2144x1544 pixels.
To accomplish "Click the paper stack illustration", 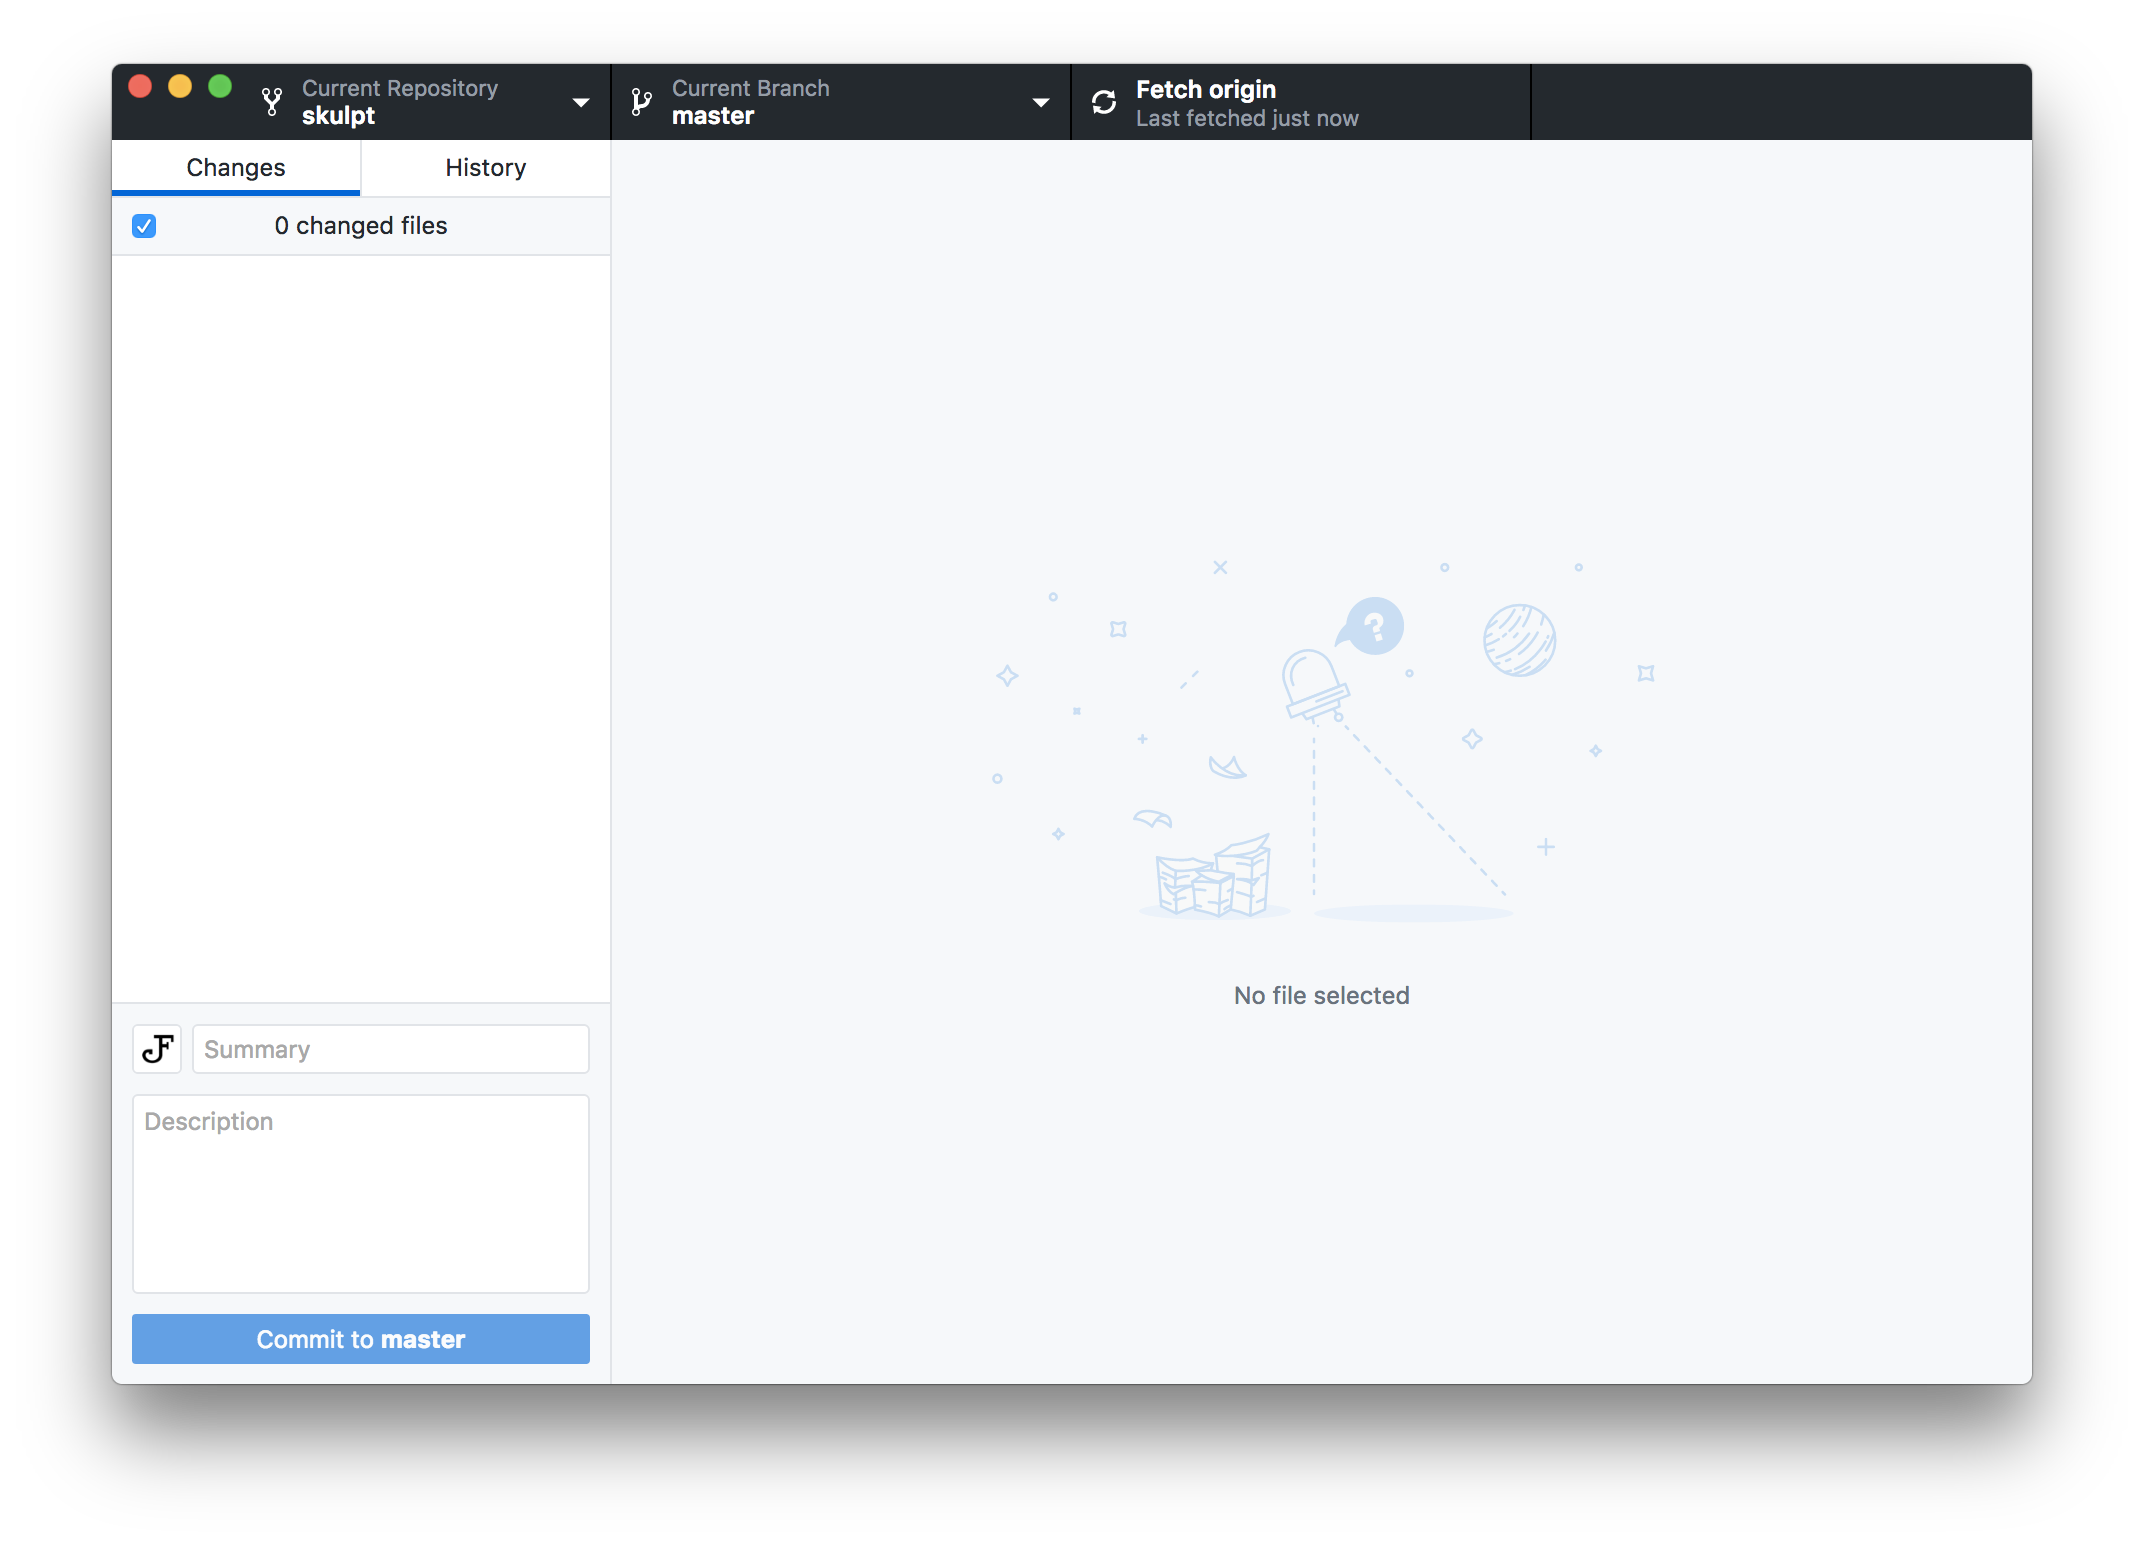I will point(1211,878).
